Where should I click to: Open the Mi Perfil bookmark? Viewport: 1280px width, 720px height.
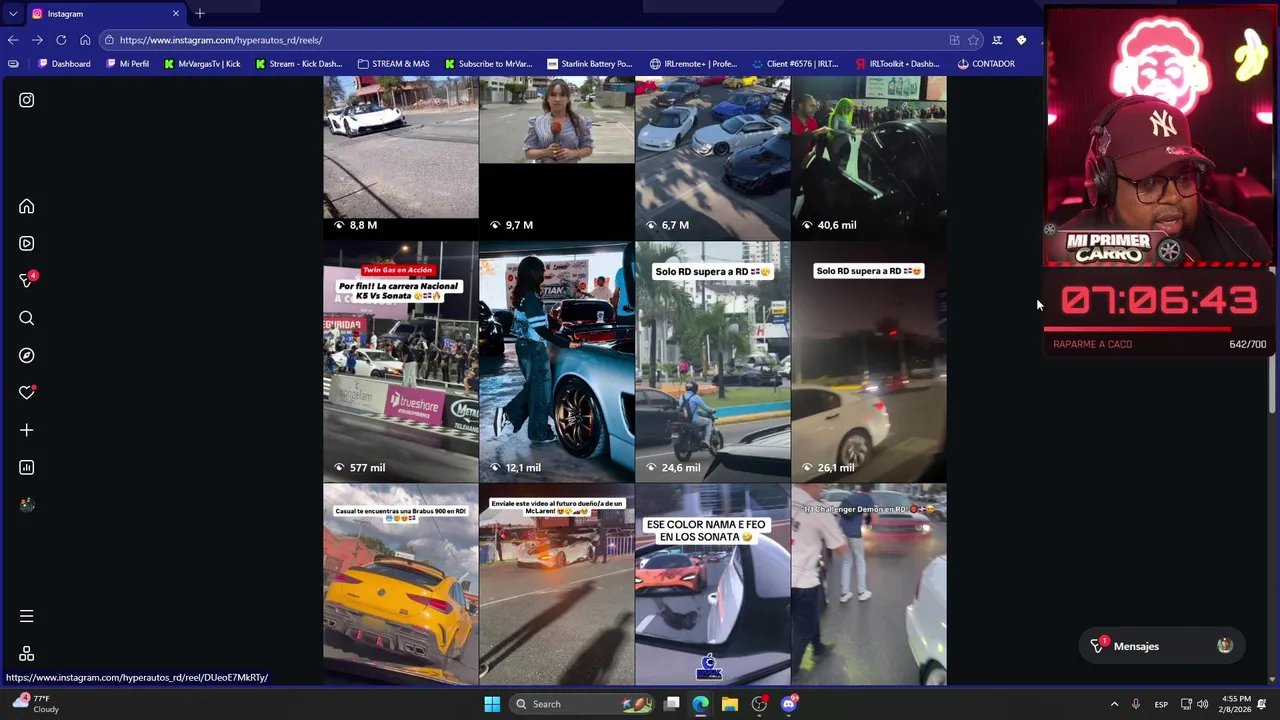tap(126, 64)
